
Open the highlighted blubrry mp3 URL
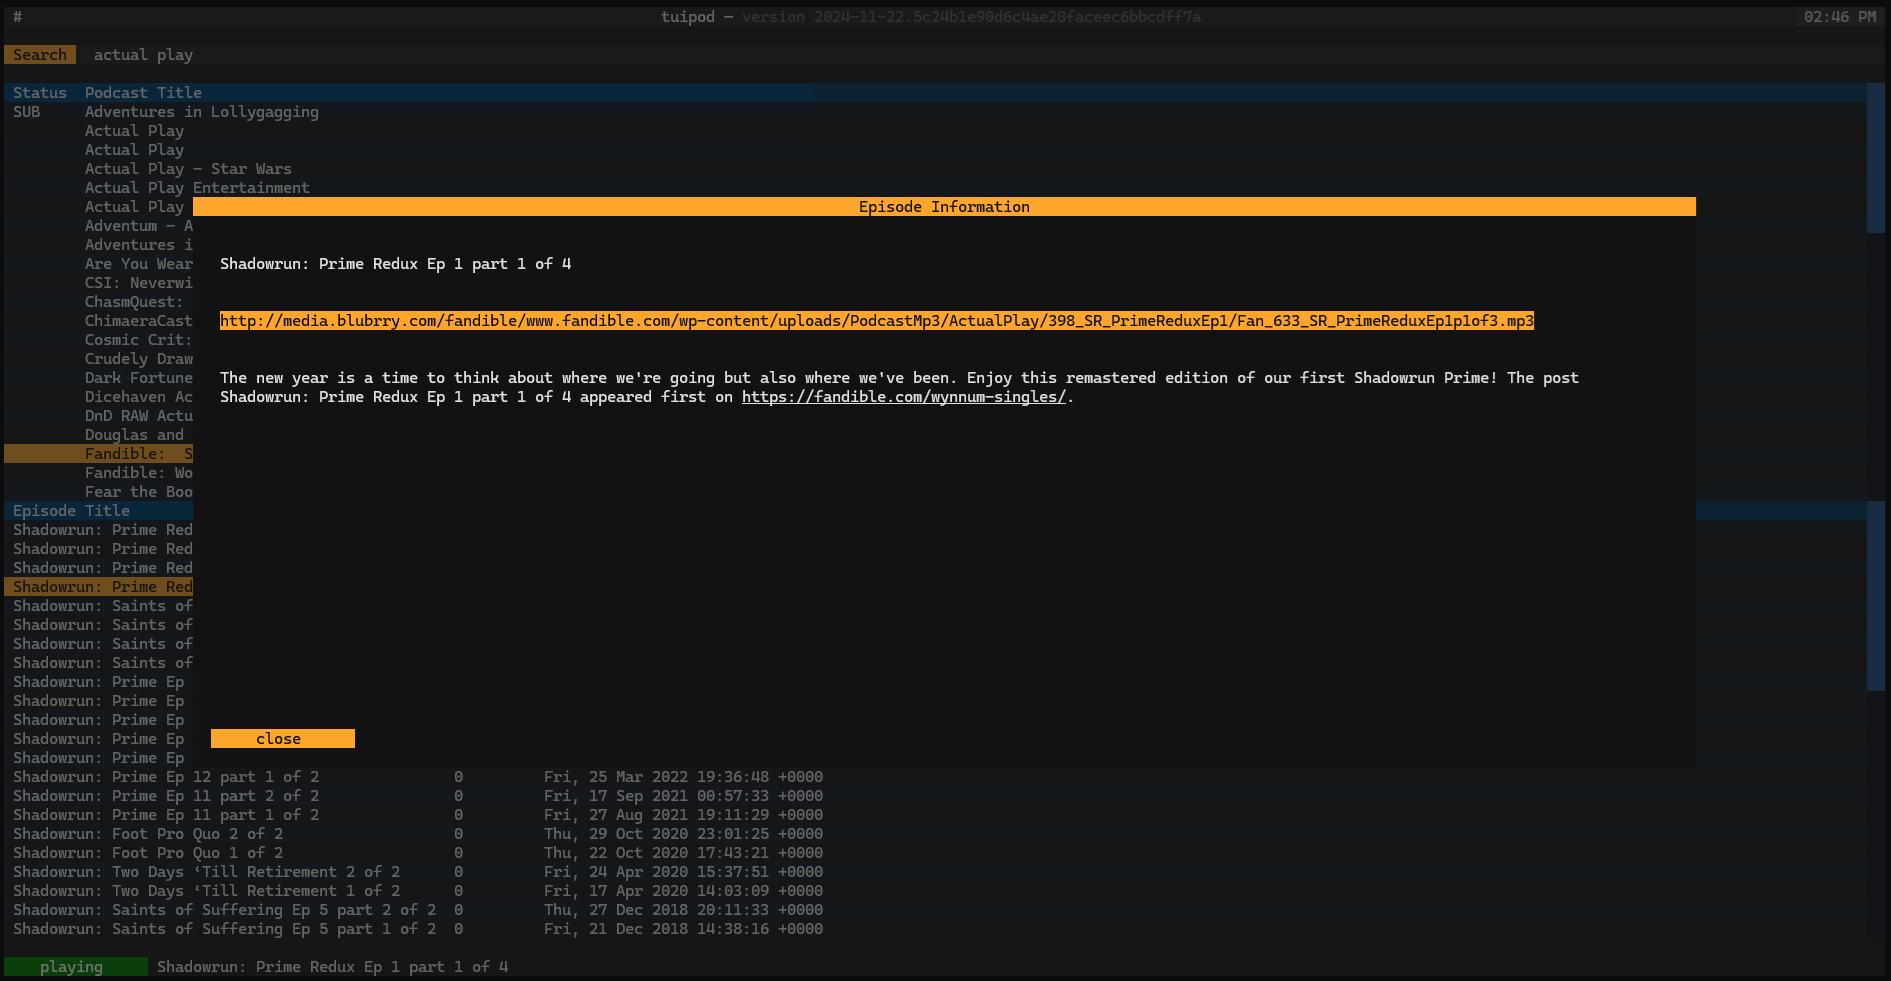coord(876,321)
